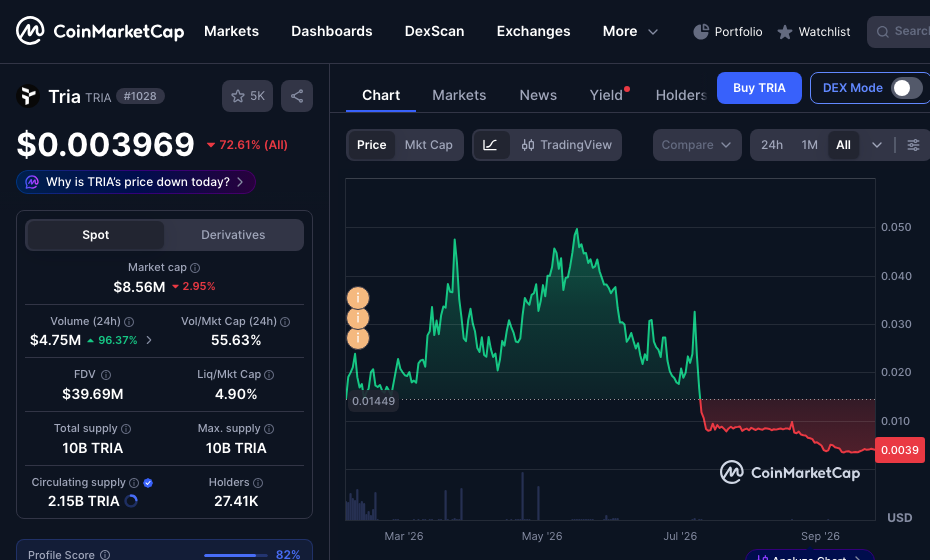Expand more time range options chevron
930x560 pixels.
[x=877, y=145]
